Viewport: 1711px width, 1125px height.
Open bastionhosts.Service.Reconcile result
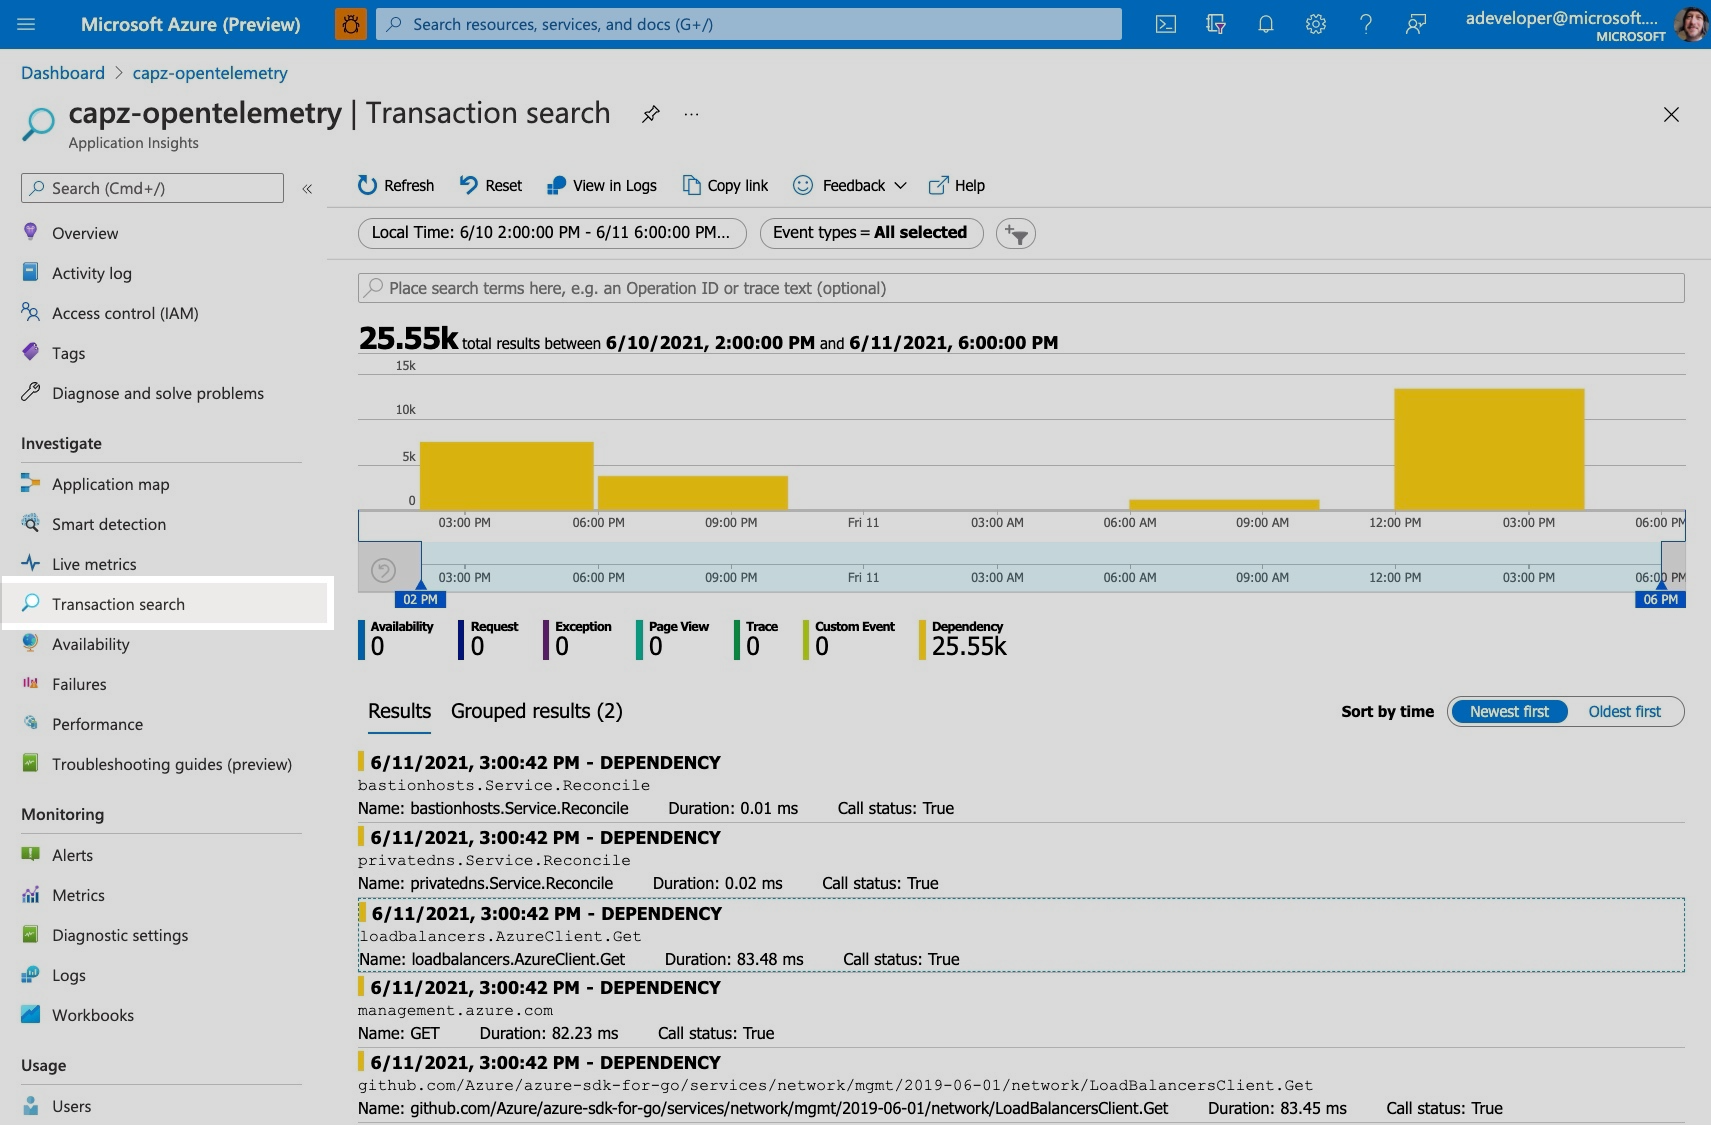tap(1021, 785)
